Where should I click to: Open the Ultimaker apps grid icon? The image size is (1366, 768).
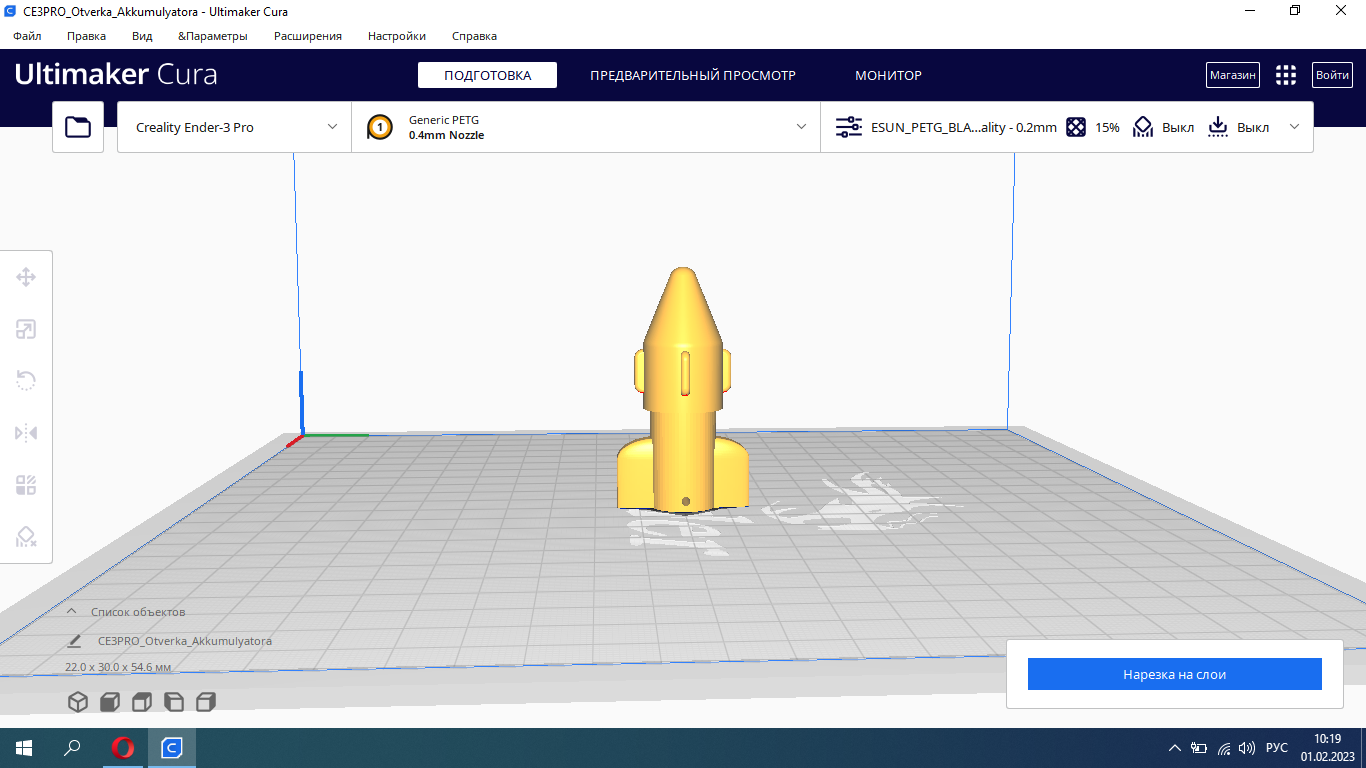tap(1286, 75)
